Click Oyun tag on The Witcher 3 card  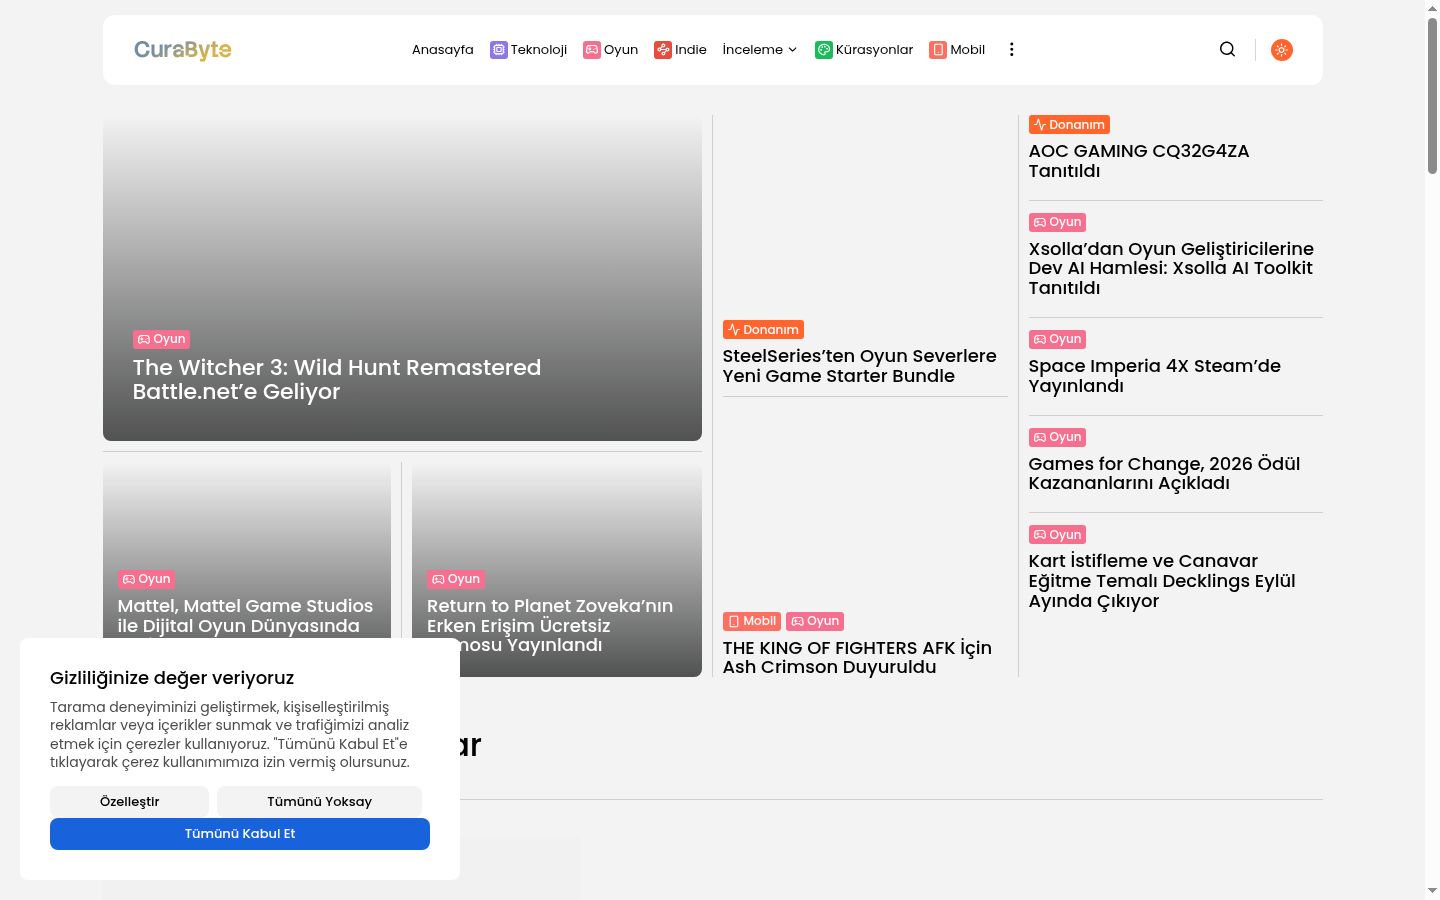161,339
